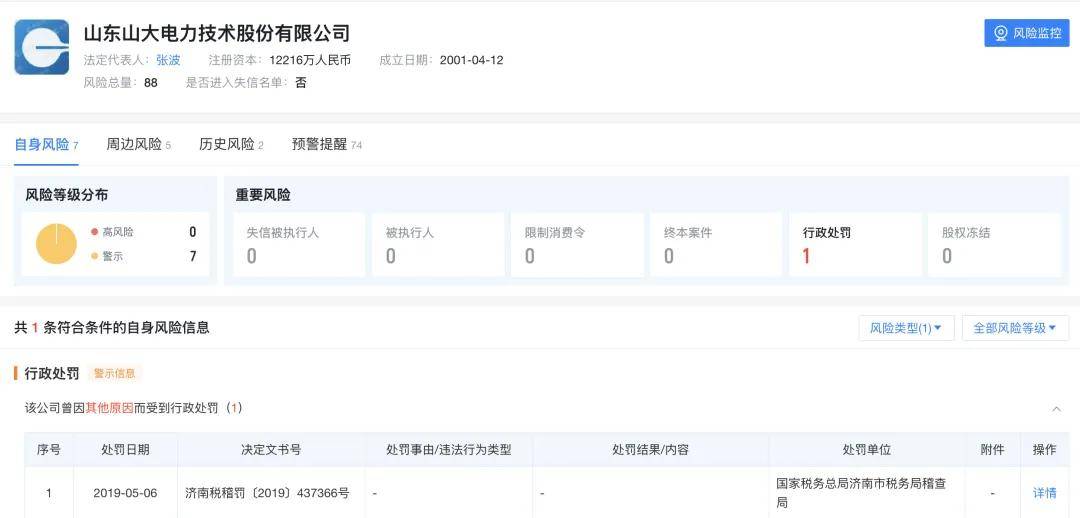The height and width of the screenshot is (518, 1080).
Task: Switch to 预警提醒 tab
Action: pos(326,145)
